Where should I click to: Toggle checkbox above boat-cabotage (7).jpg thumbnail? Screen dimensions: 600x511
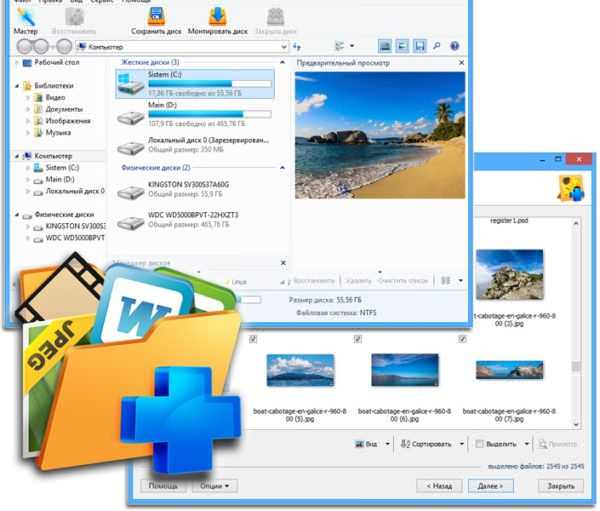462,339
